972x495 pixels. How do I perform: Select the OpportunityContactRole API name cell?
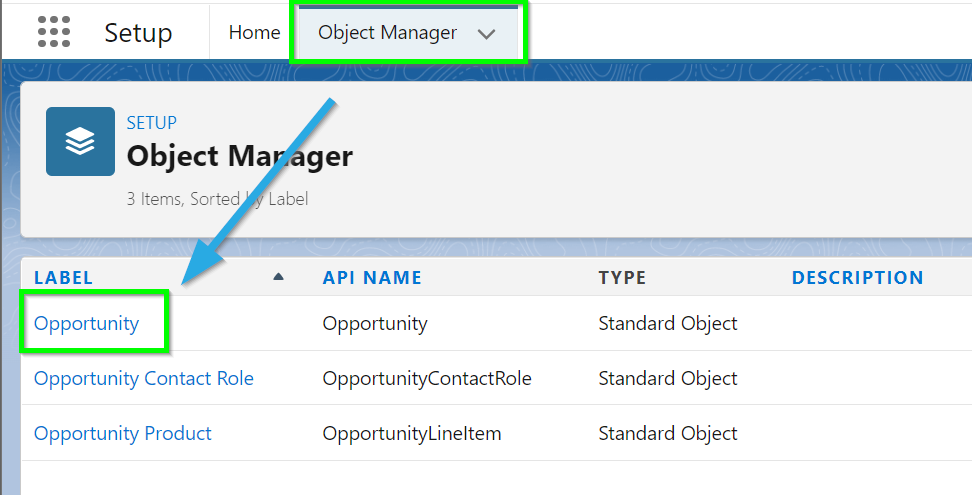click(427, 379)
